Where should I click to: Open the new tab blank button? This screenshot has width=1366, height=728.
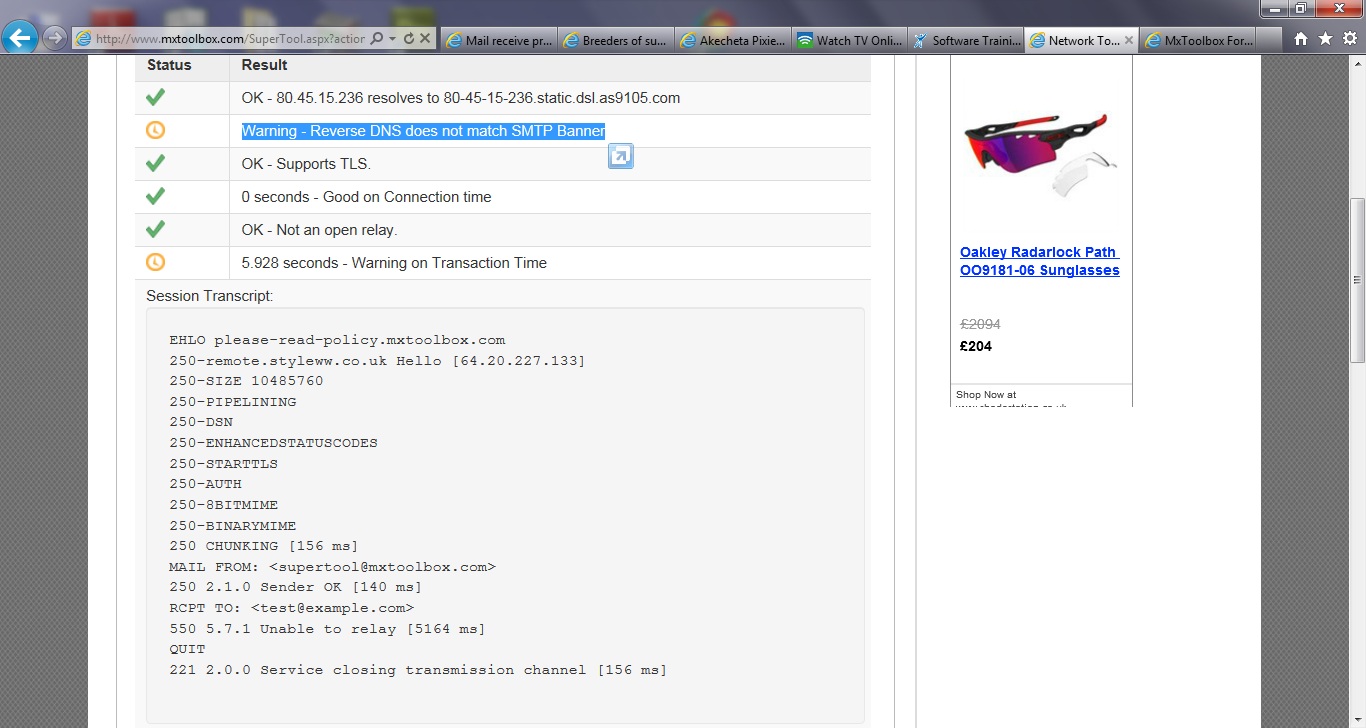tap(1269, 40)
